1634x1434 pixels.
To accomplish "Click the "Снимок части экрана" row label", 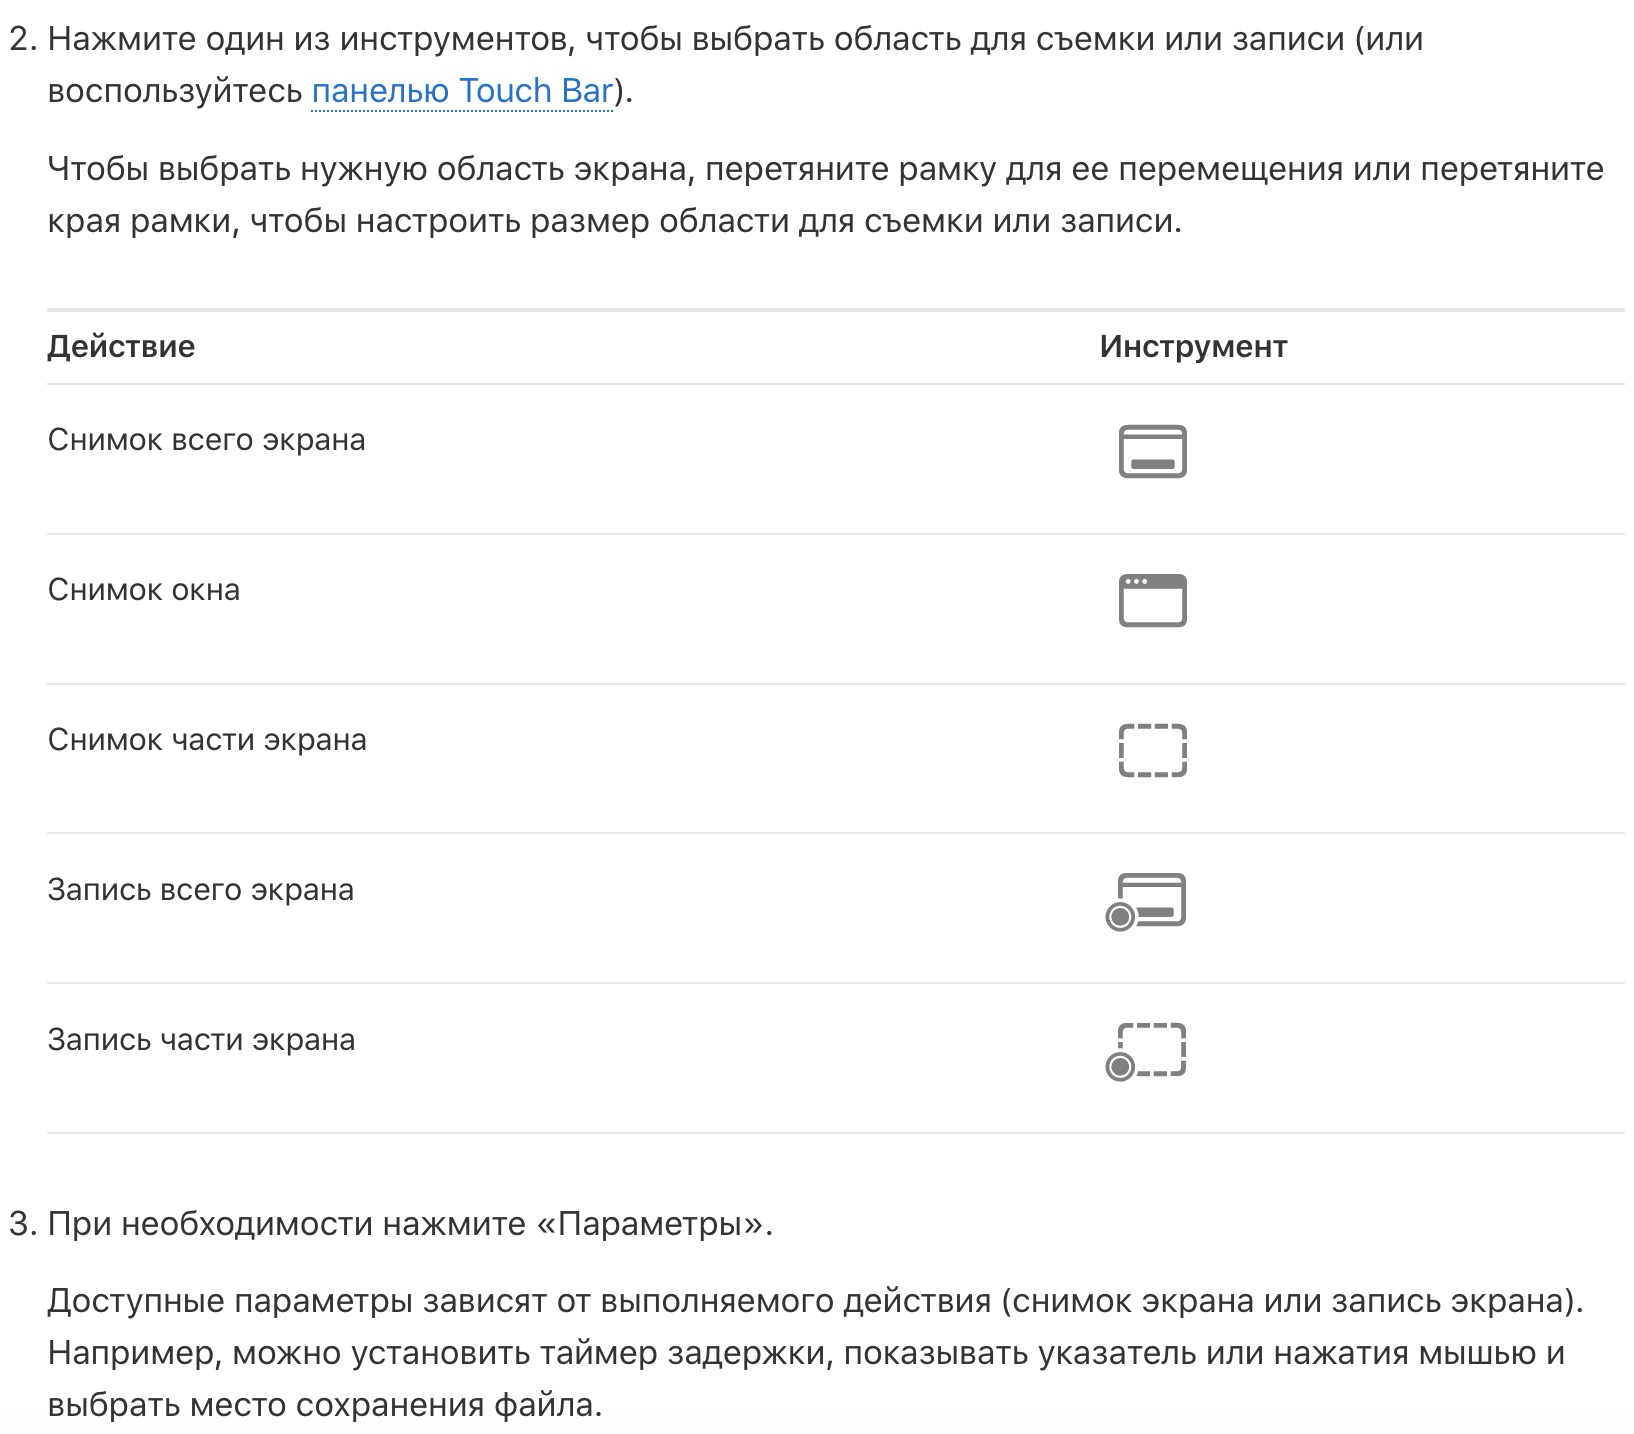I will 207,740.
